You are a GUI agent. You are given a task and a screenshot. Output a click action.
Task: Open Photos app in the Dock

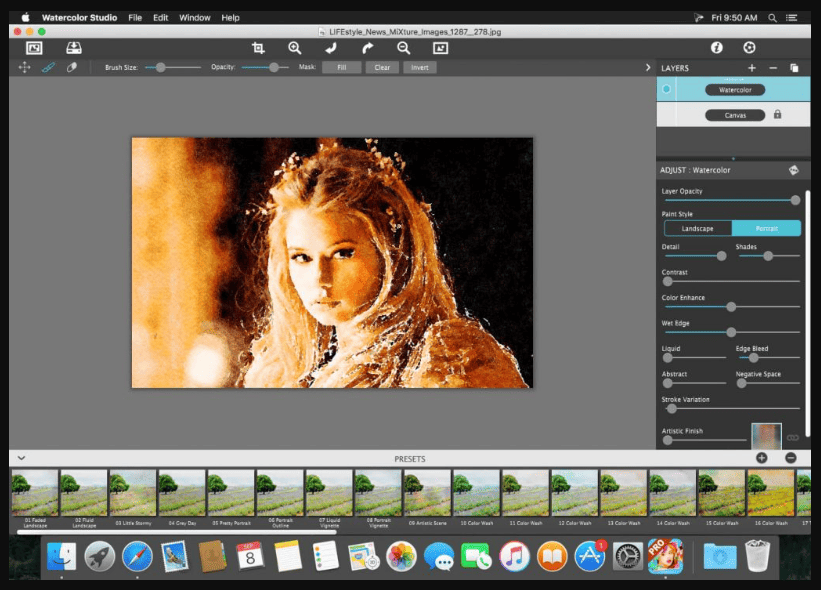click(401, 555)
